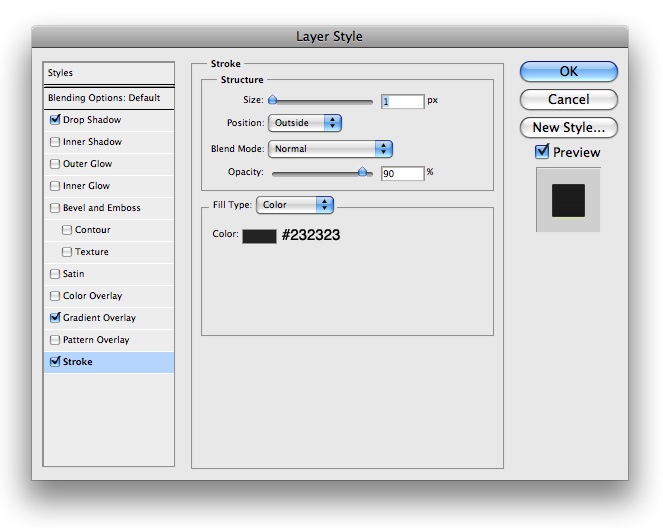663x528 pixels.
Task: Select the Outer Glow style label
Action: (x=88, y=164)
